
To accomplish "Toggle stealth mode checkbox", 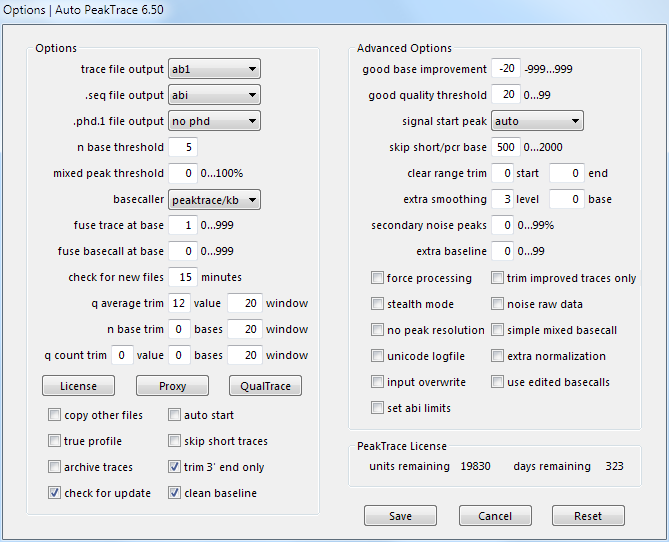I will (377, 304).
